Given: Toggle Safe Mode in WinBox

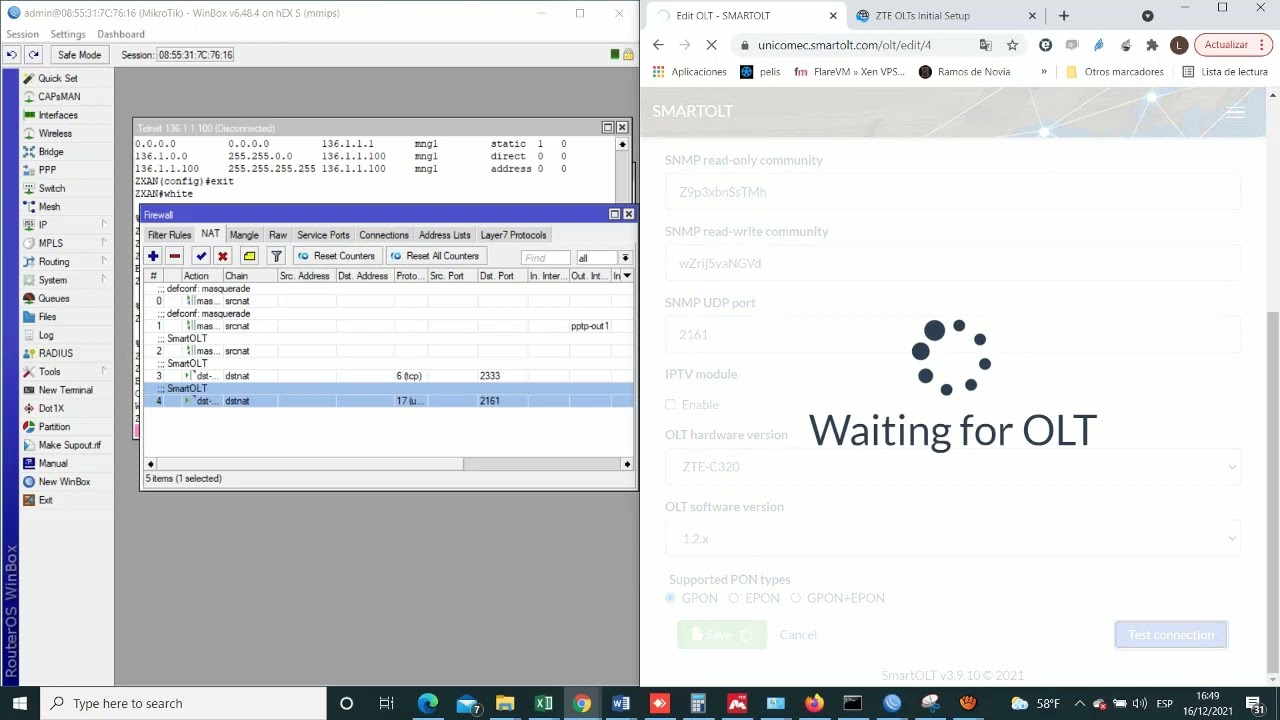Looking at the screenshot, I should [79, 55].
